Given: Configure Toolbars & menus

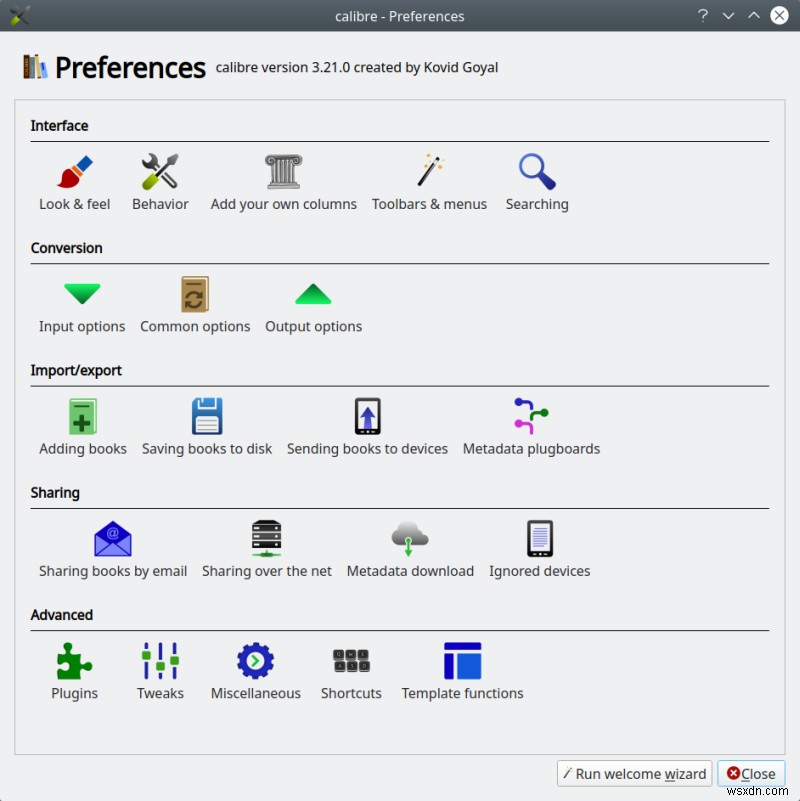Looking at the screenshot, I should [x=429, y=180].
